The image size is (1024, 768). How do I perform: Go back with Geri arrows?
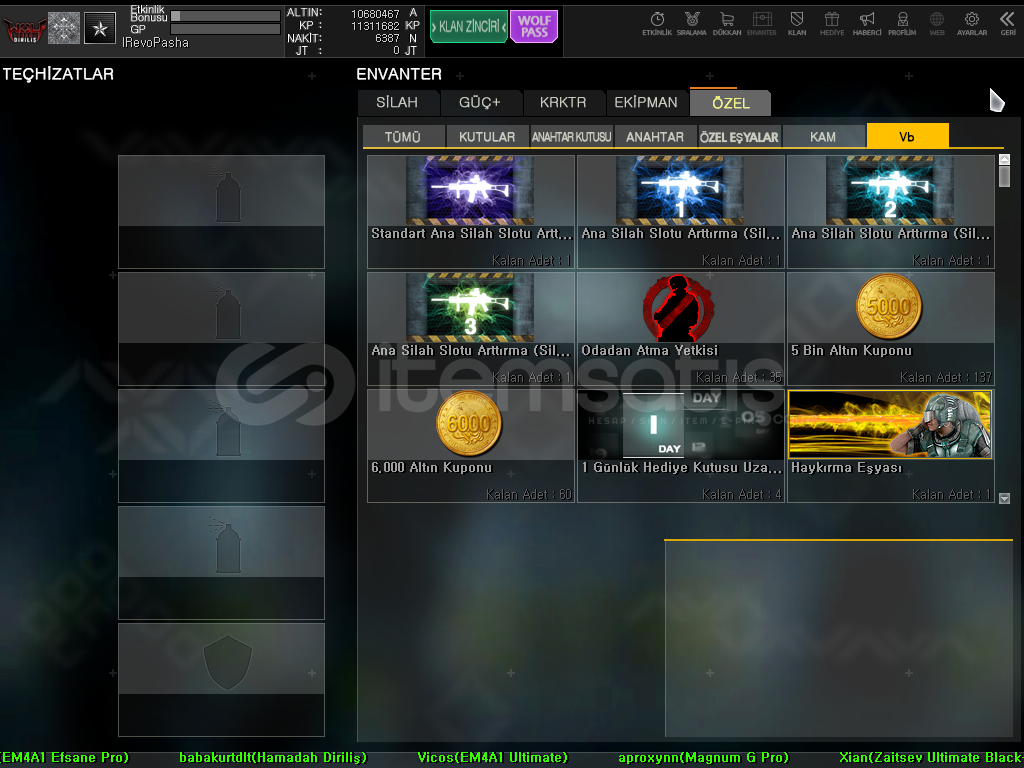click(1008, 24)
